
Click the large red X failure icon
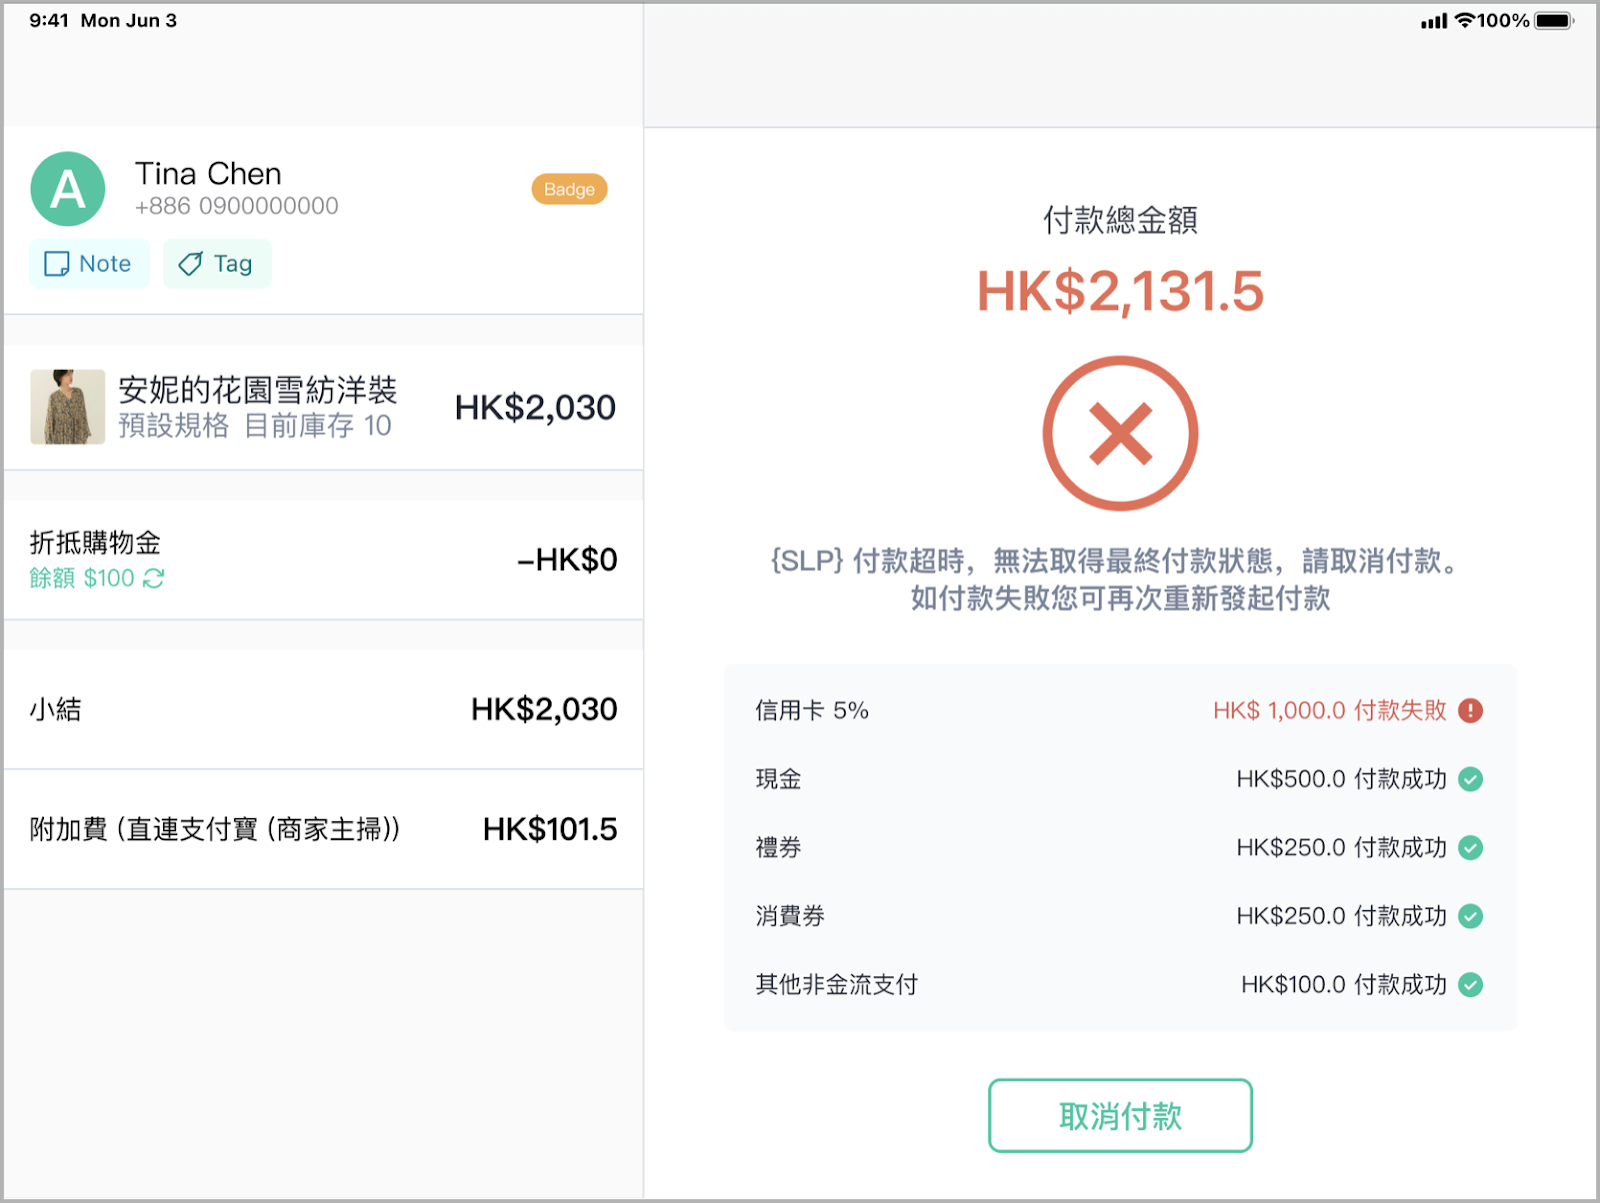point(1120,433)
